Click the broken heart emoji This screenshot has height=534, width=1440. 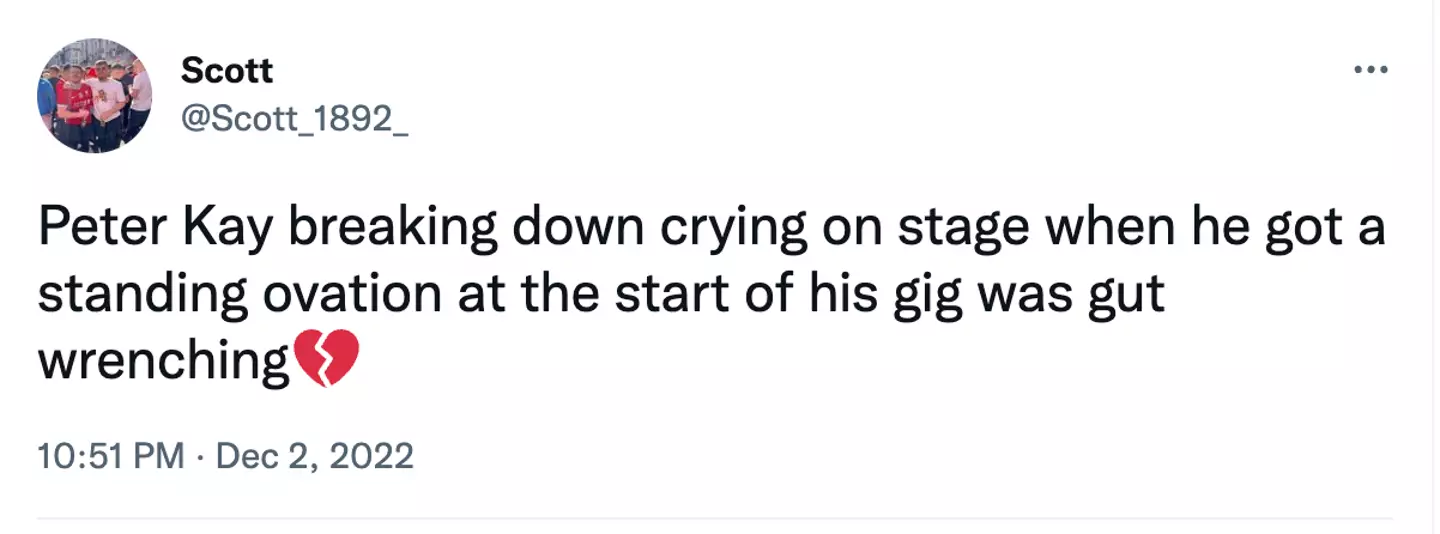tap(324, 359)
